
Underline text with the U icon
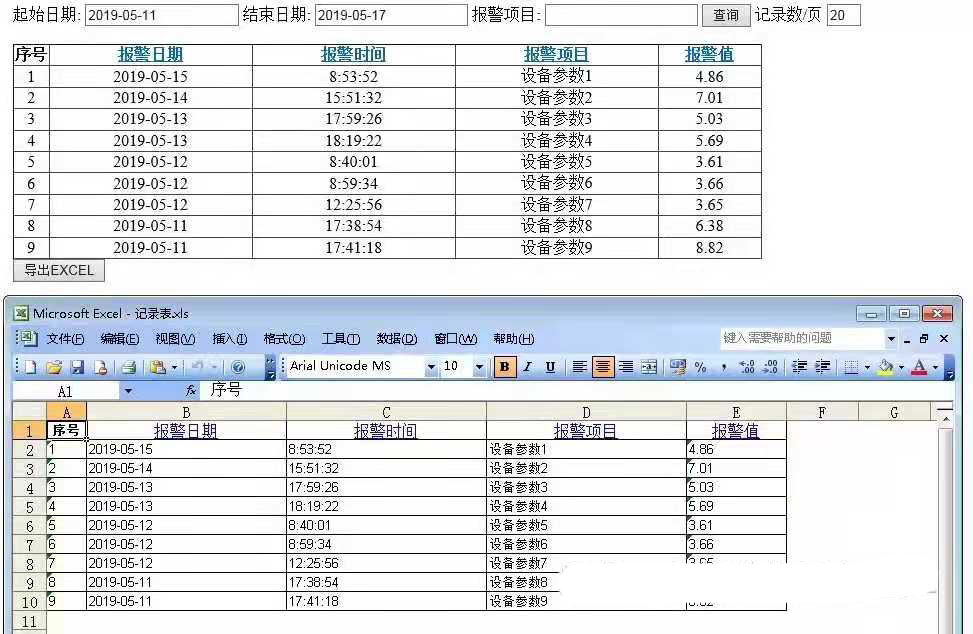pos(550,367)
